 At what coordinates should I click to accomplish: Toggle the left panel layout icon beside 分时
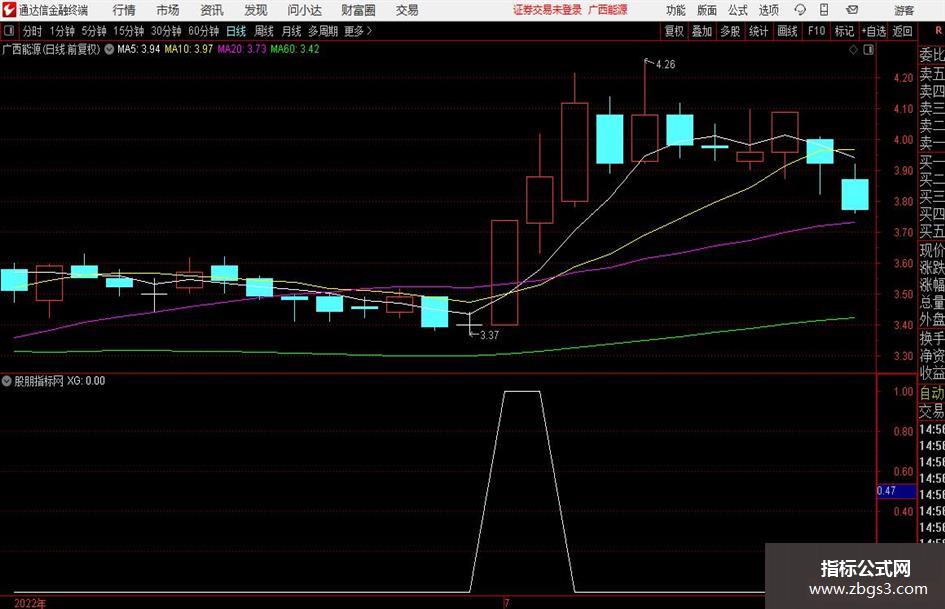point(8,31)
